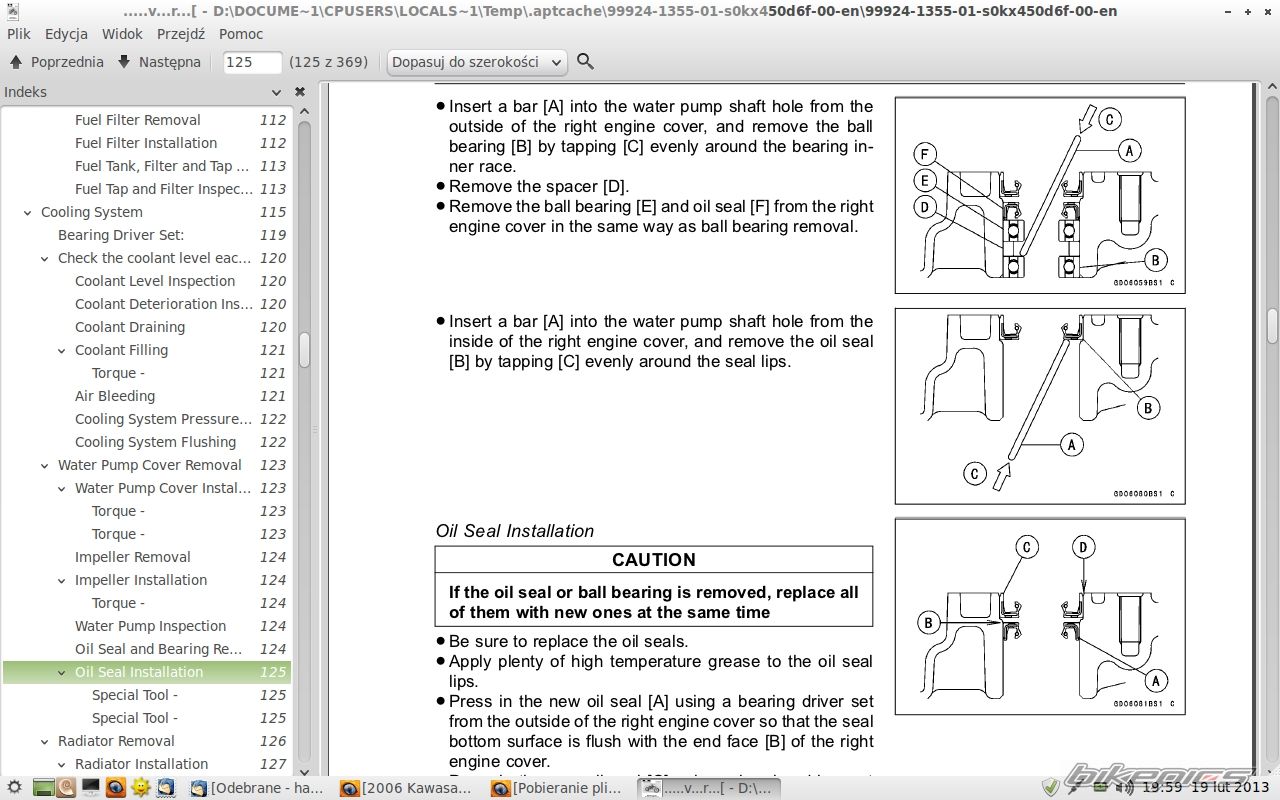Switch to the Odebrane taskbar window
The image size is (1280, 800).
[x=258, y=788]
